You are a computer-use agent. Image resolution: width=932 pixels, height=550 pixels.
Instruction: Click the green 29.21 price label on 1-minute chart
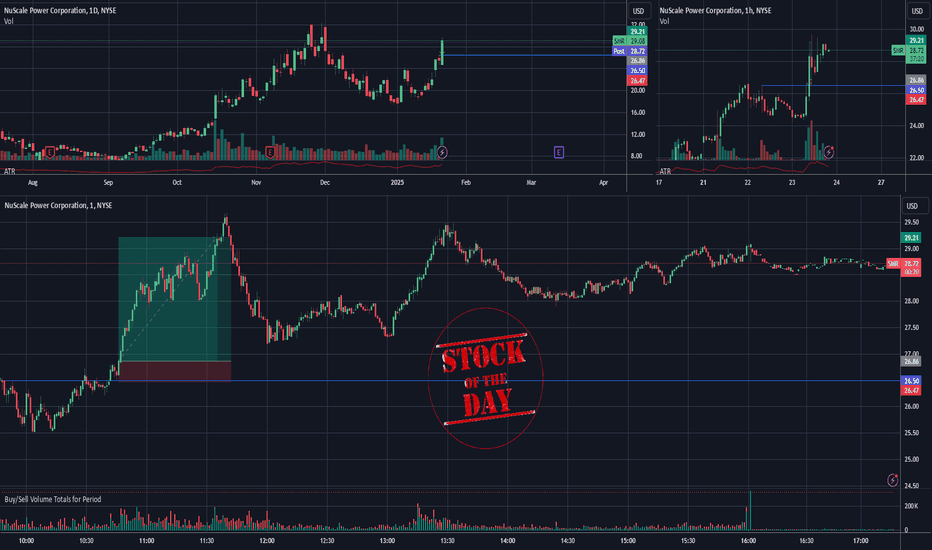[x=912, y=238]
